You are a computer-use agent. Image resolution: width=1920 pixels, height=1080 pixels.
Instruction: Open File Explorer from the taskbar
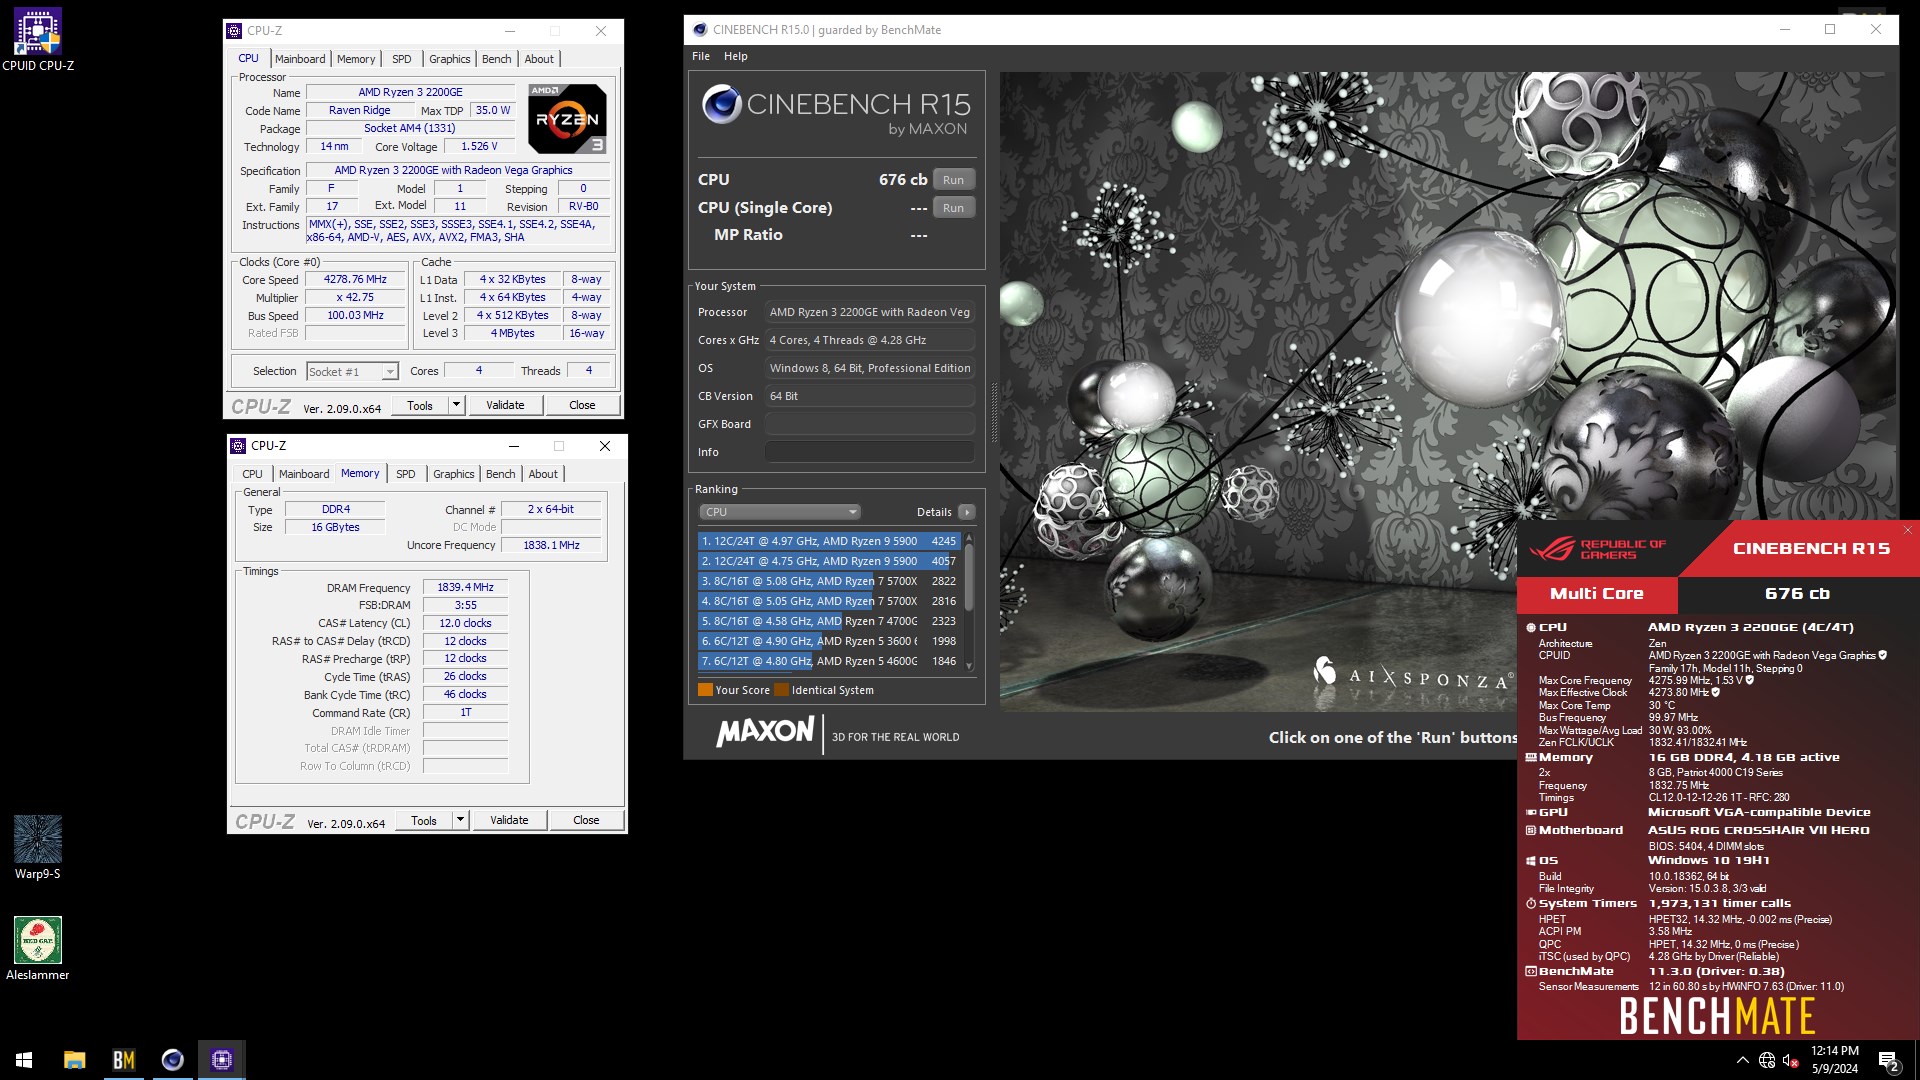click(x=75, y=1060)
